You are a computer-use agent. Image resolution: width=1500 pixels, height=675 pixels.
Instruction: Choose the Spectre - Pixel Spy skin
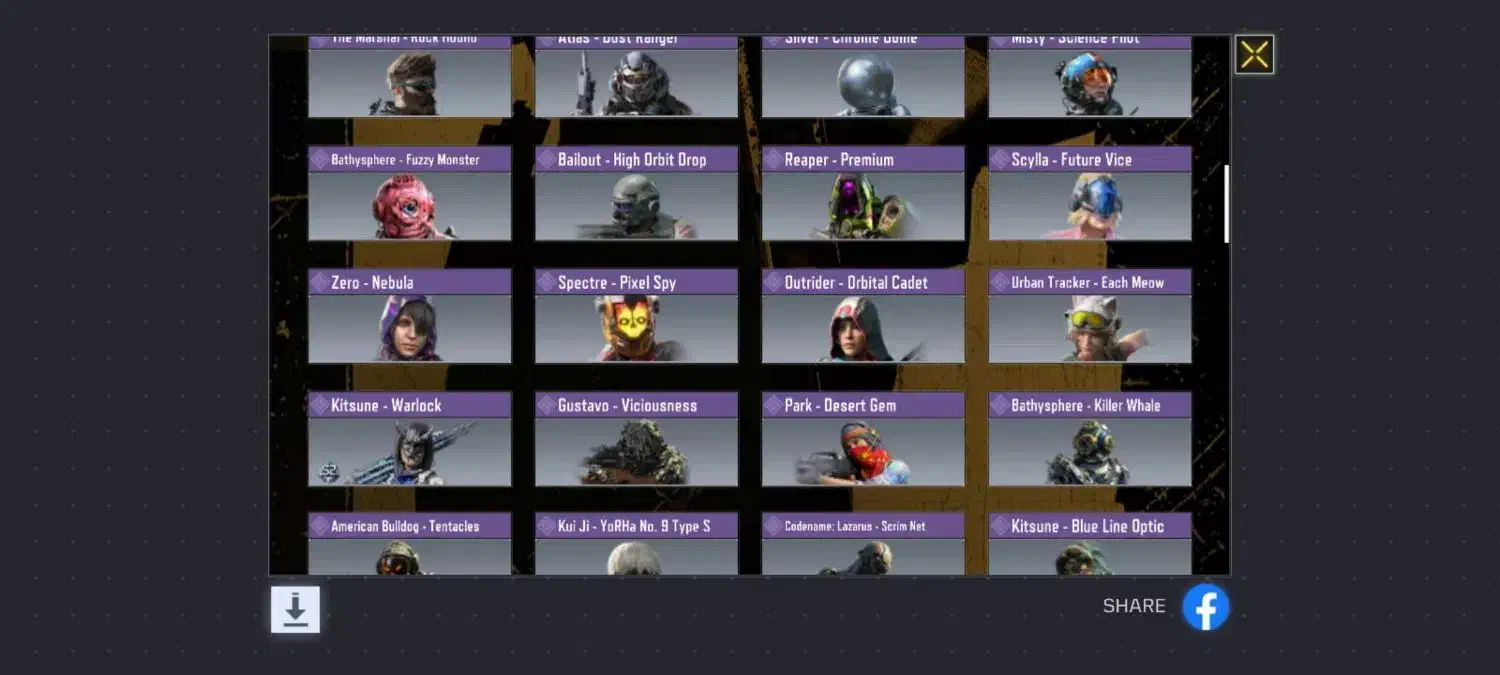tap(637, 316)
